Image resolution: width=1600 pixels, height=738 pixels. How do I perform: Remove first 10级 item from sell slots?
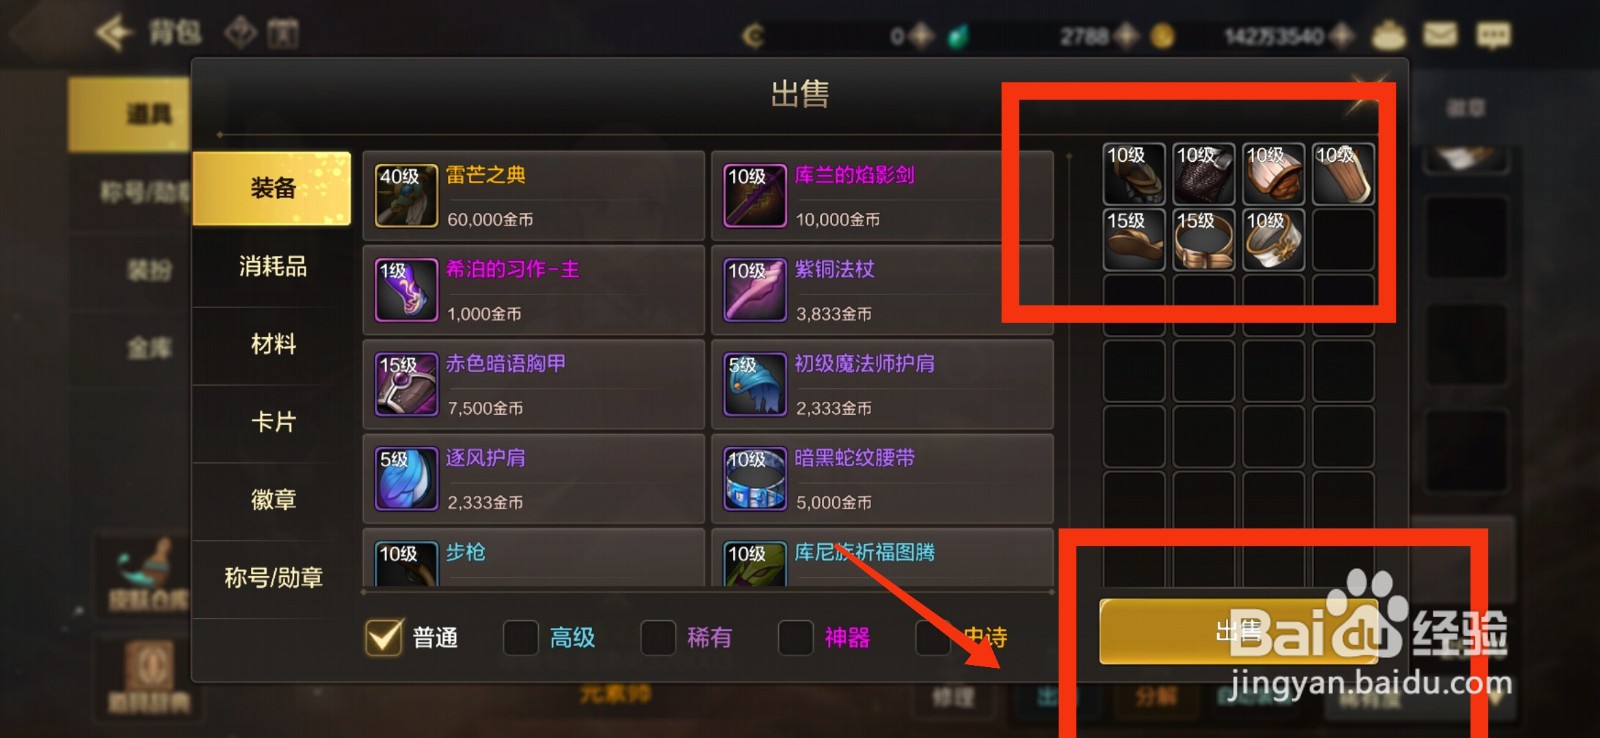pos(1134,174)
